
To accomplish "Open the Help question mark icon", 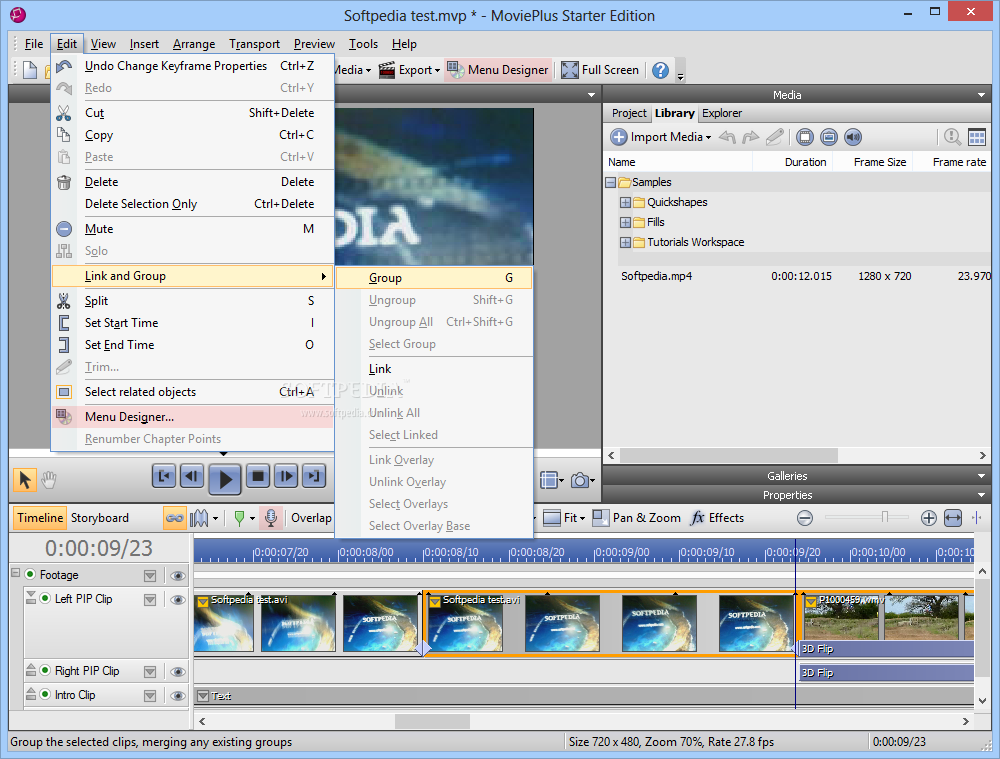I will tap(661, 70).
